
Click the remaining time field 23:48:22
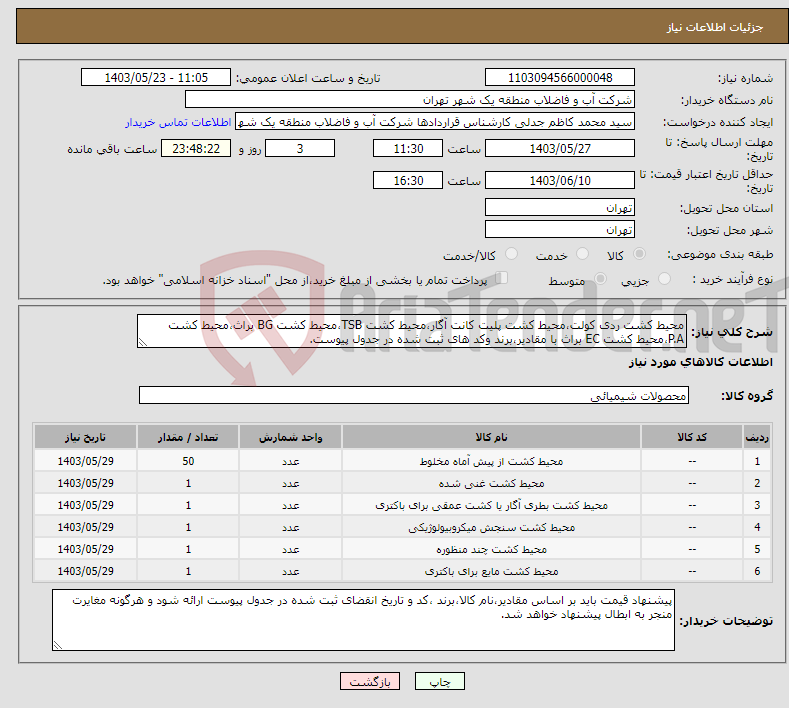(196, 148)
